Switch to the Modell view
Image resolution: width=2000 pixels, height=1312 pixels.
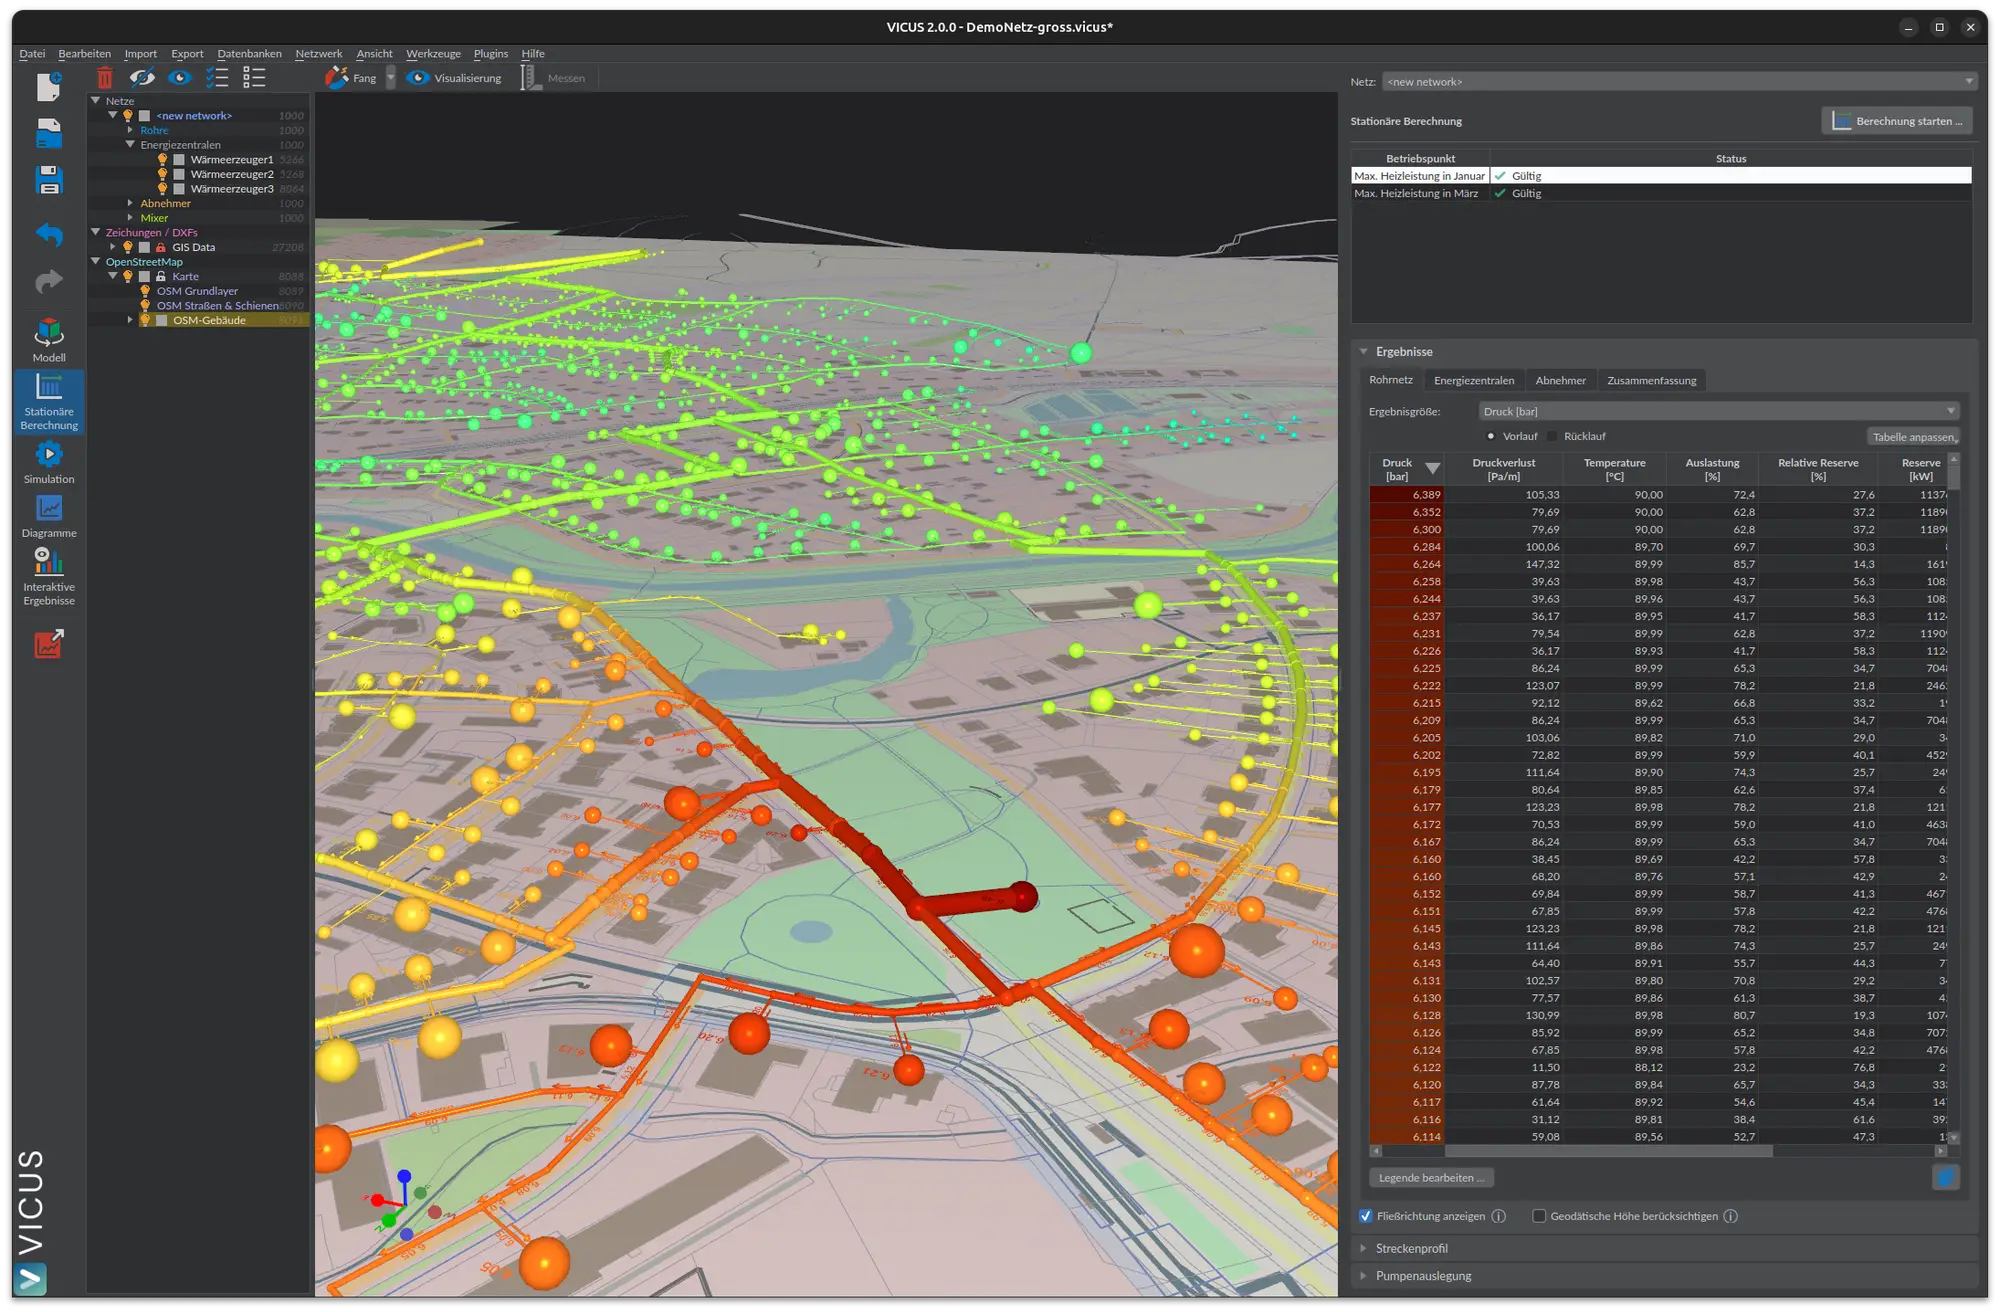tap(49, 341)
